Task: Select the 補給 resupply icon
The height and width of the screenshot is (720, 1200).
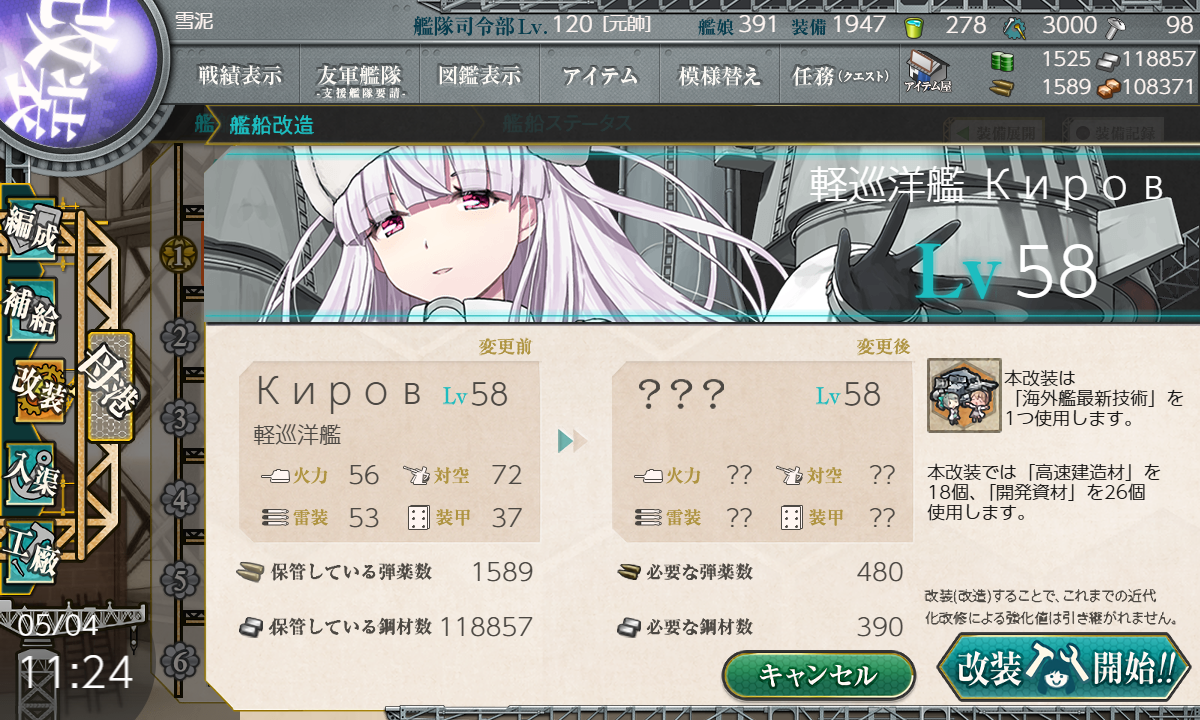Action: point(31,311)
